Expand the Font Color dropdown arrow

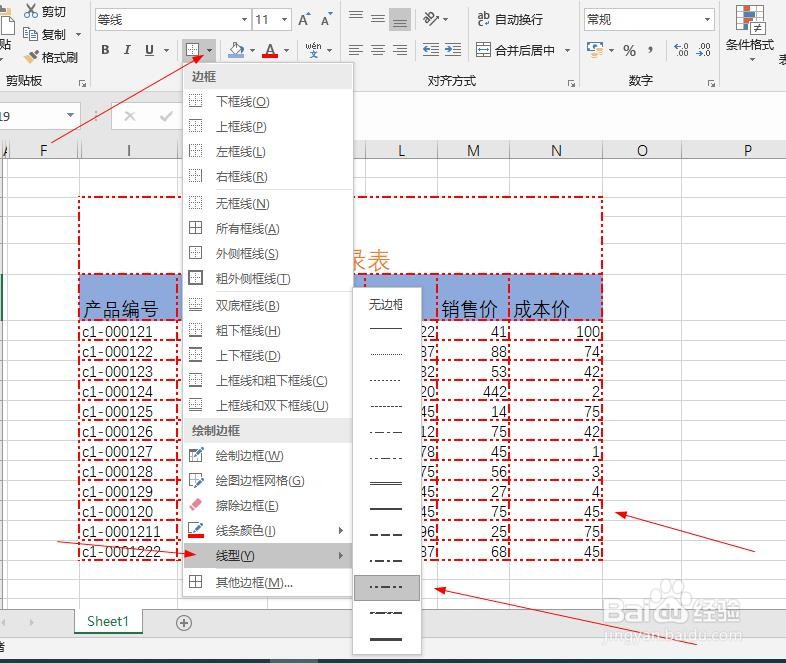pyautogui.click(x=286, y=50)
